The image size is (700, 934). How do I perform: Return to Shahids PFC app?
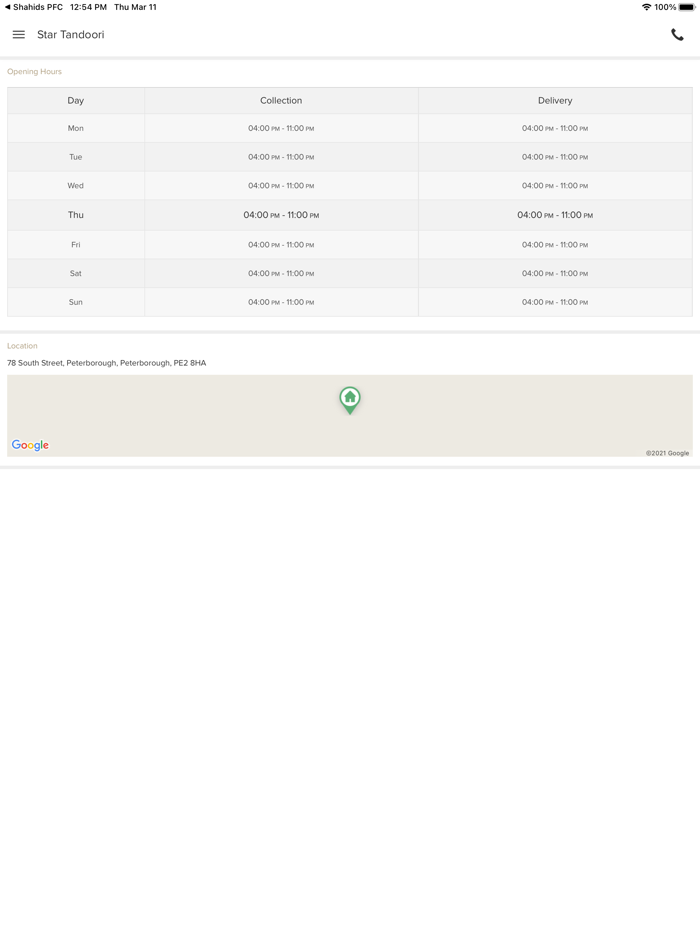(34, 7)
